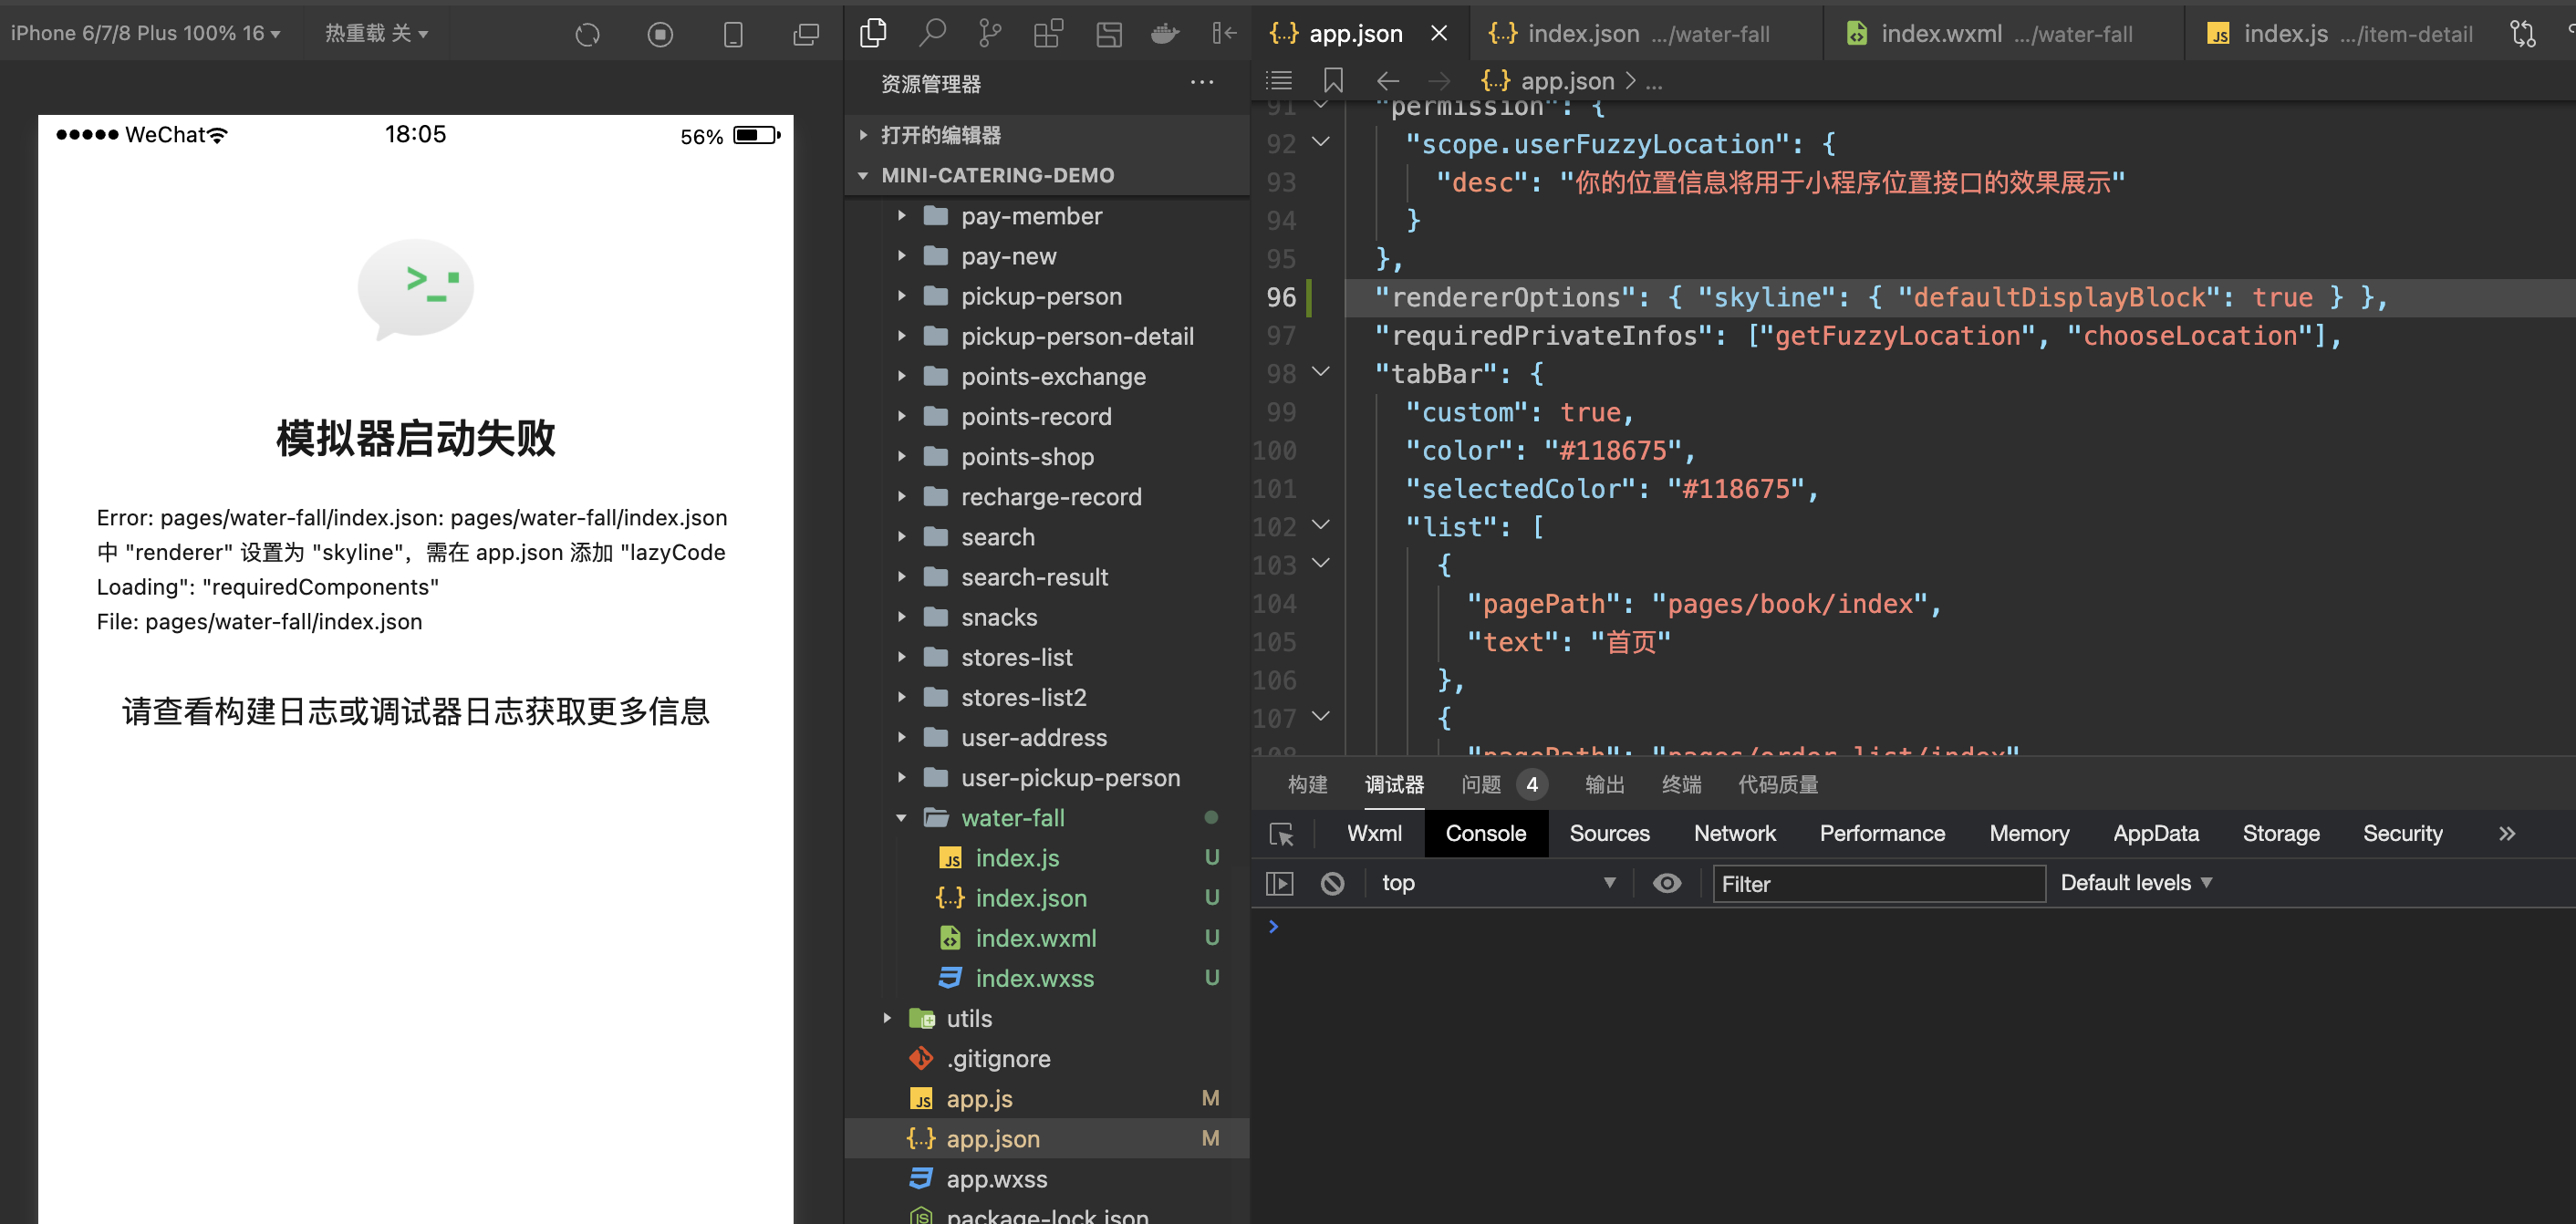Toggle the console eye live expression
The height and width of the screenshot is (1224, 2576).
(1666, 883)
